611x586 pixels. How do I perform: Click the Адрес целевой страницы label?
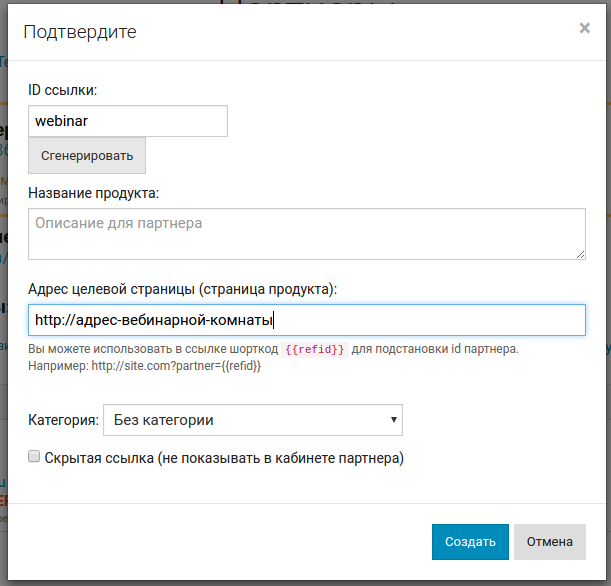[182, 289]
